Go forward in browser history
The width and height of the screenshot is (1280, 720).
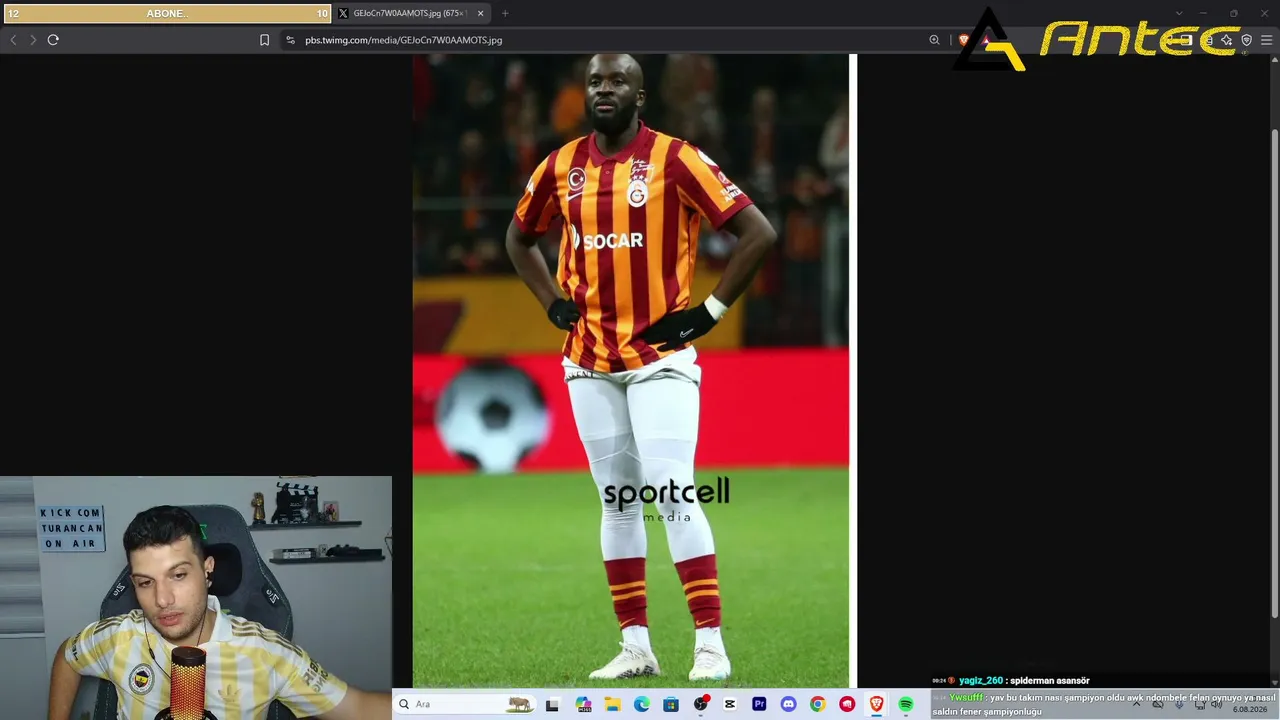click(33, 40)
